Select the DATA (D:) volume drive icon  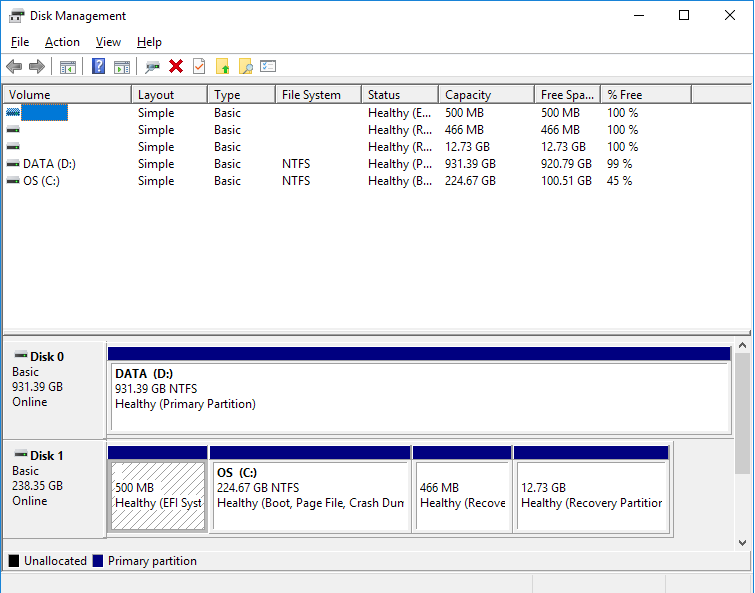coord(13,164)
